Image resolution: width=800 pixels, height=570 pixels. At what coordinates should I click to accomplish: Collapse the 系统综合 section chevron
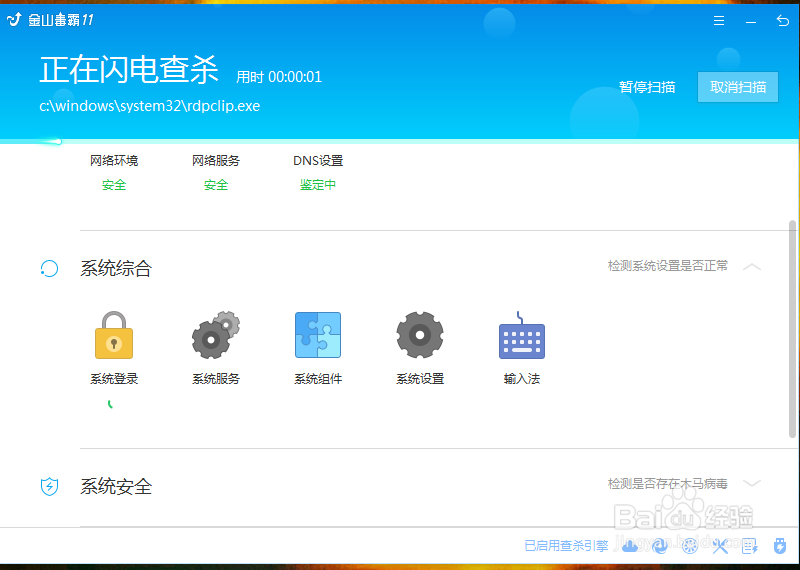pos(752,266)
